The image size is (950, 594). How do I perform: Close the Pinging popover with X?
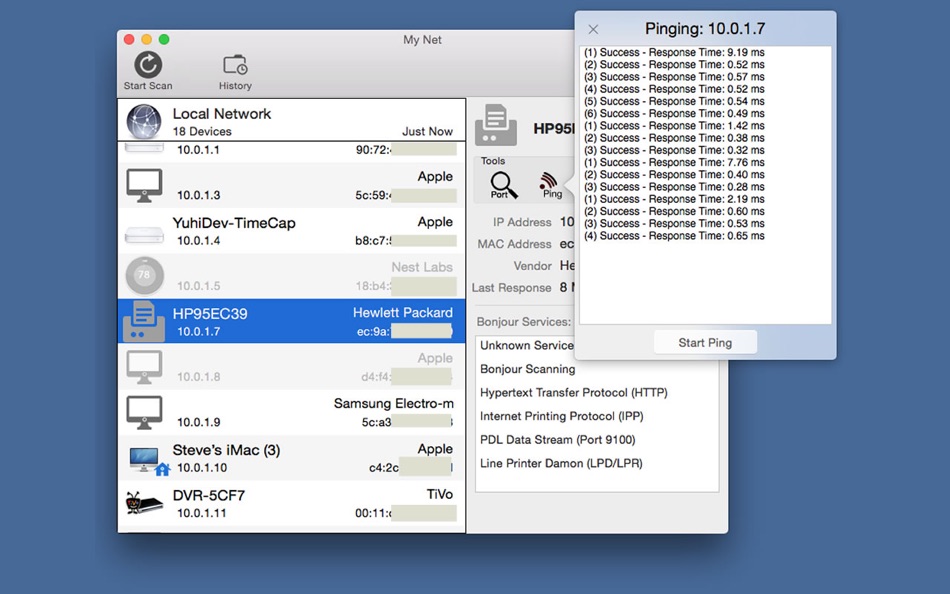pos(593,29)
